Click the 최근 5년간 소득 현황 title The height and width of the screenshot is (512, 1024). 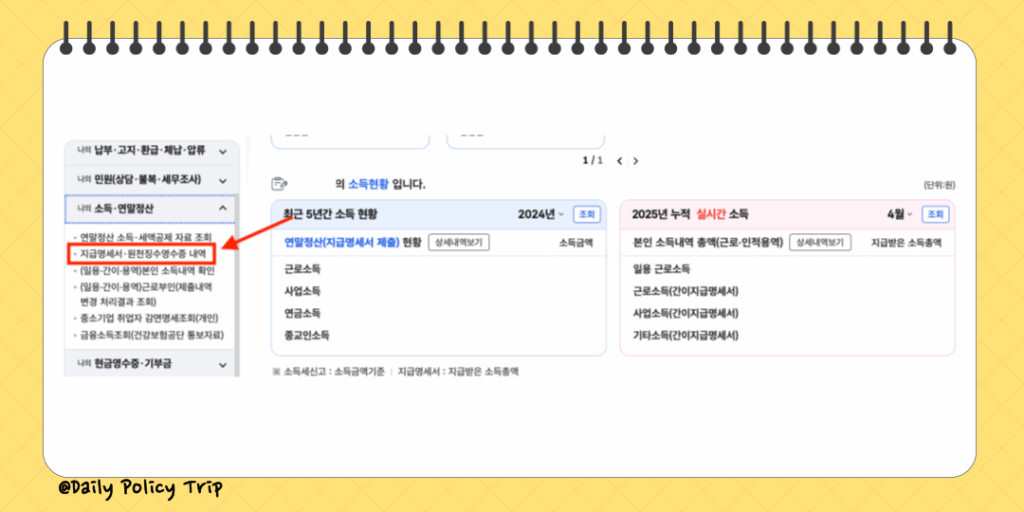click(x=330, y=214)
